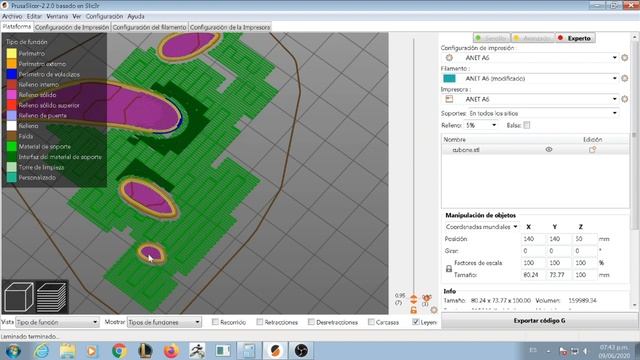Enable the Desretracciones checkbox
The image size is (640, 360).
click(311, 322)
